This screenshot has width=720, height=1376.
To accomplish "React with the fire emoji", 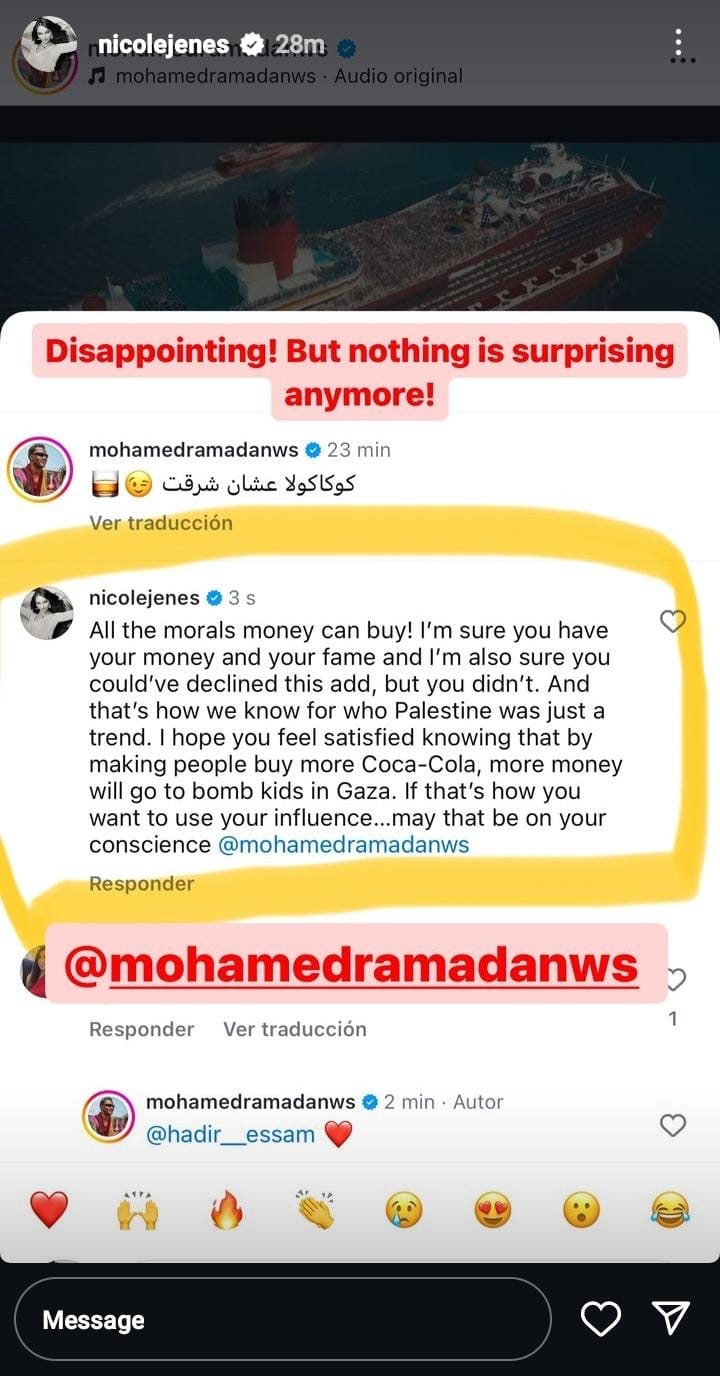I will (226, 1211).
